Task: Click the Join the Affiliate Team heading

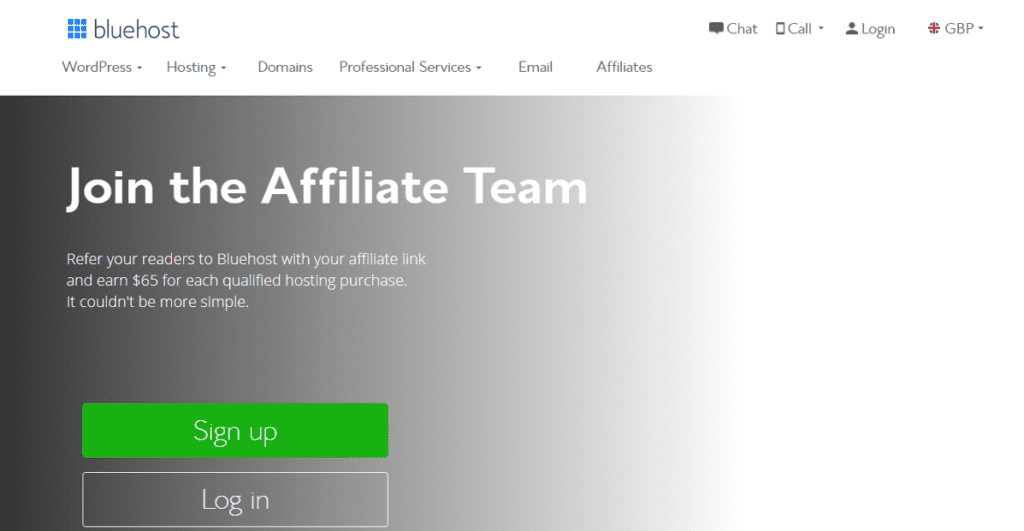Action: coord(327,187)
